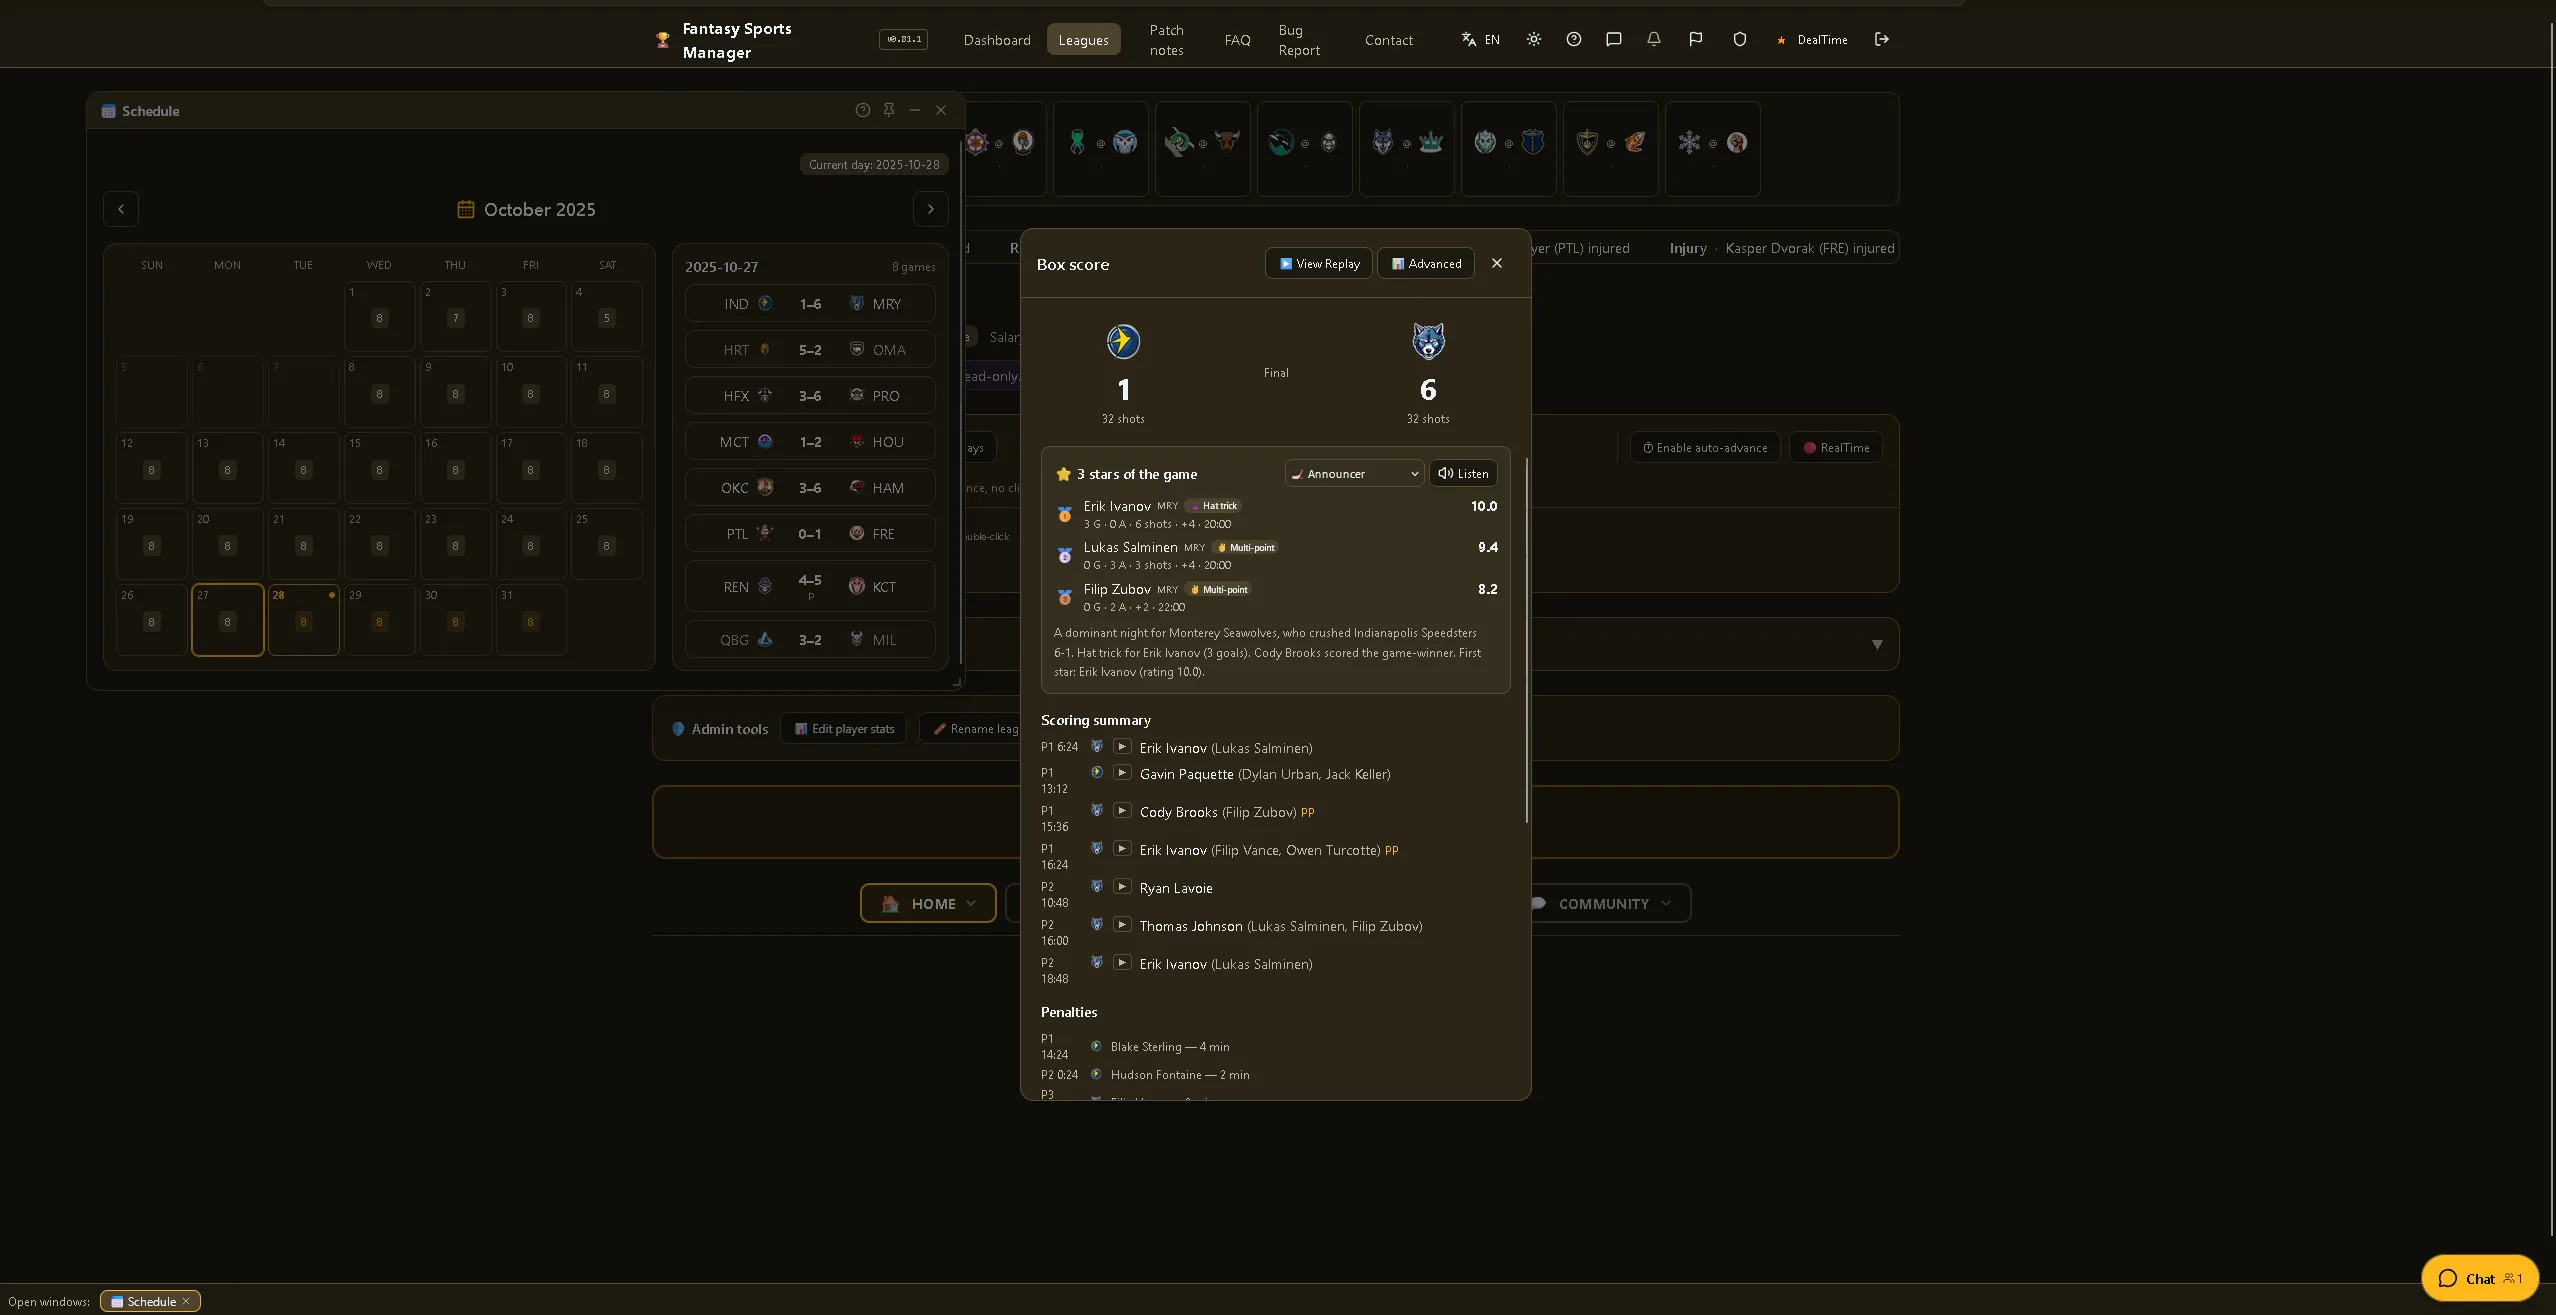Click the Box score scrollbar
This screenshot has width=2556, height=1315.
1526,640
